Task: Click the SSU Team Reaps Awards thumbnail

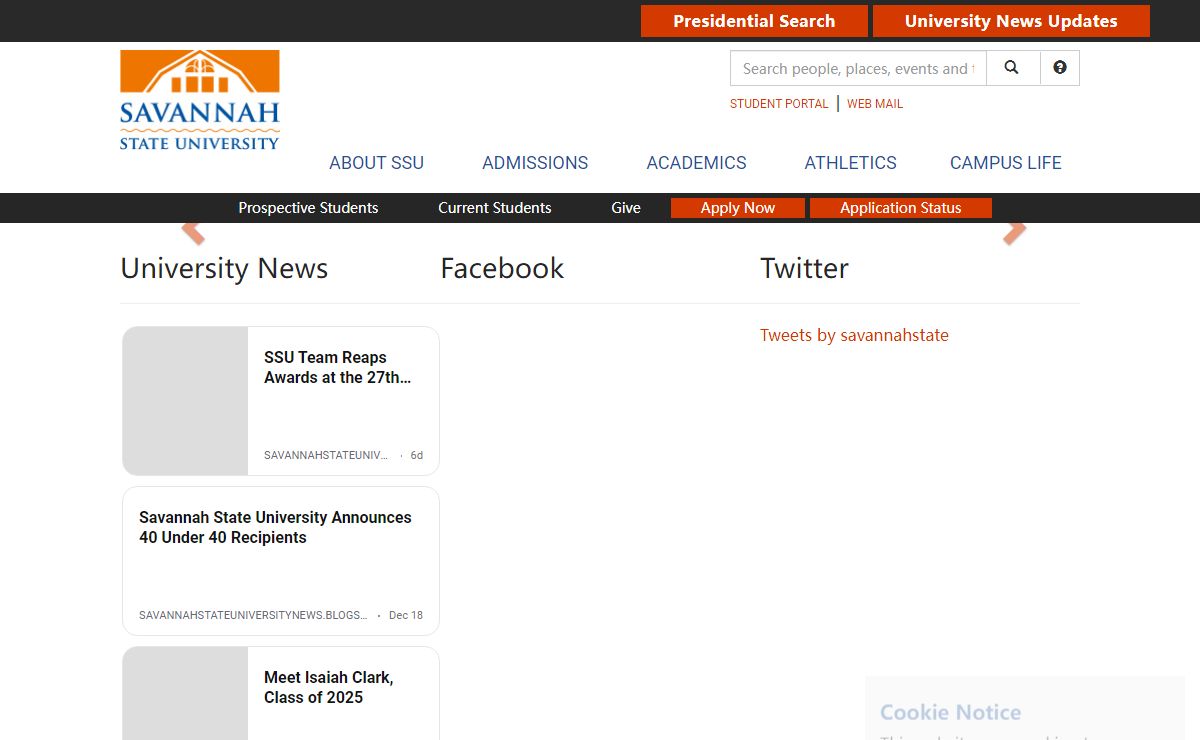Action: [185, 401]
